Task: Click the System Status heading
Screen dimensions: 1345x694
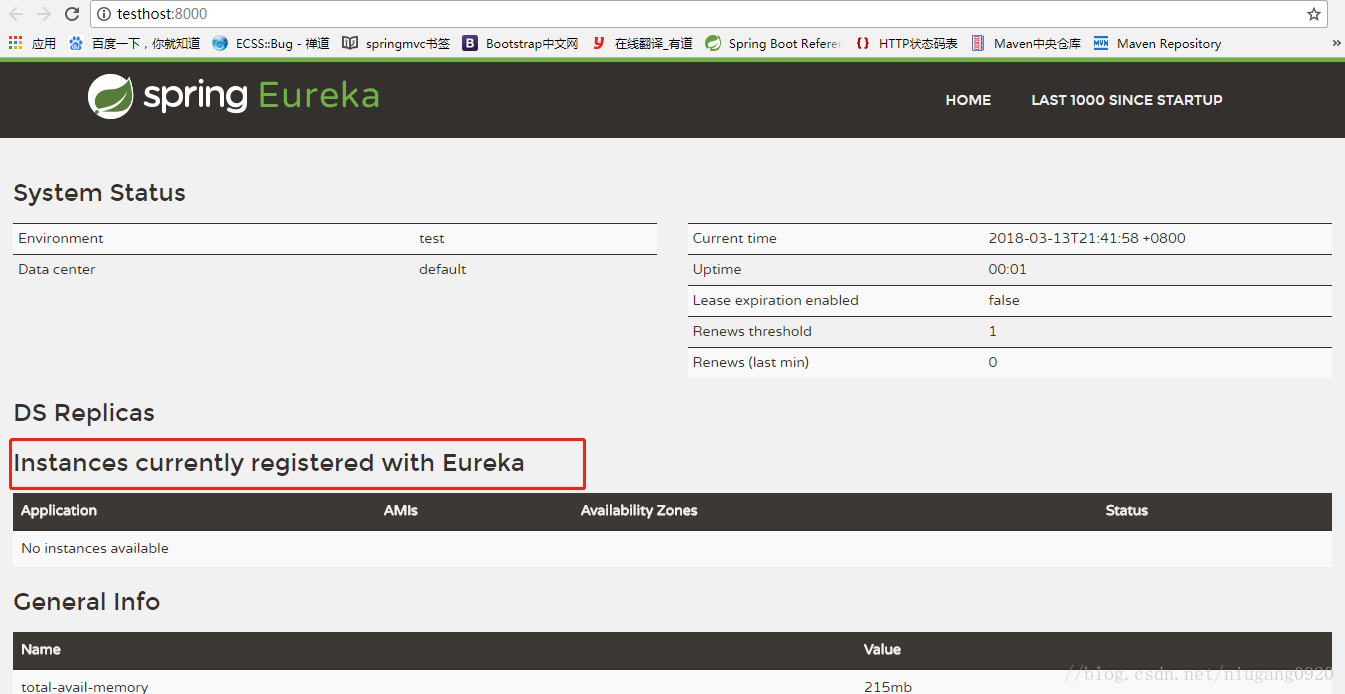Action: pyautogui.click(x=100, y=193)
